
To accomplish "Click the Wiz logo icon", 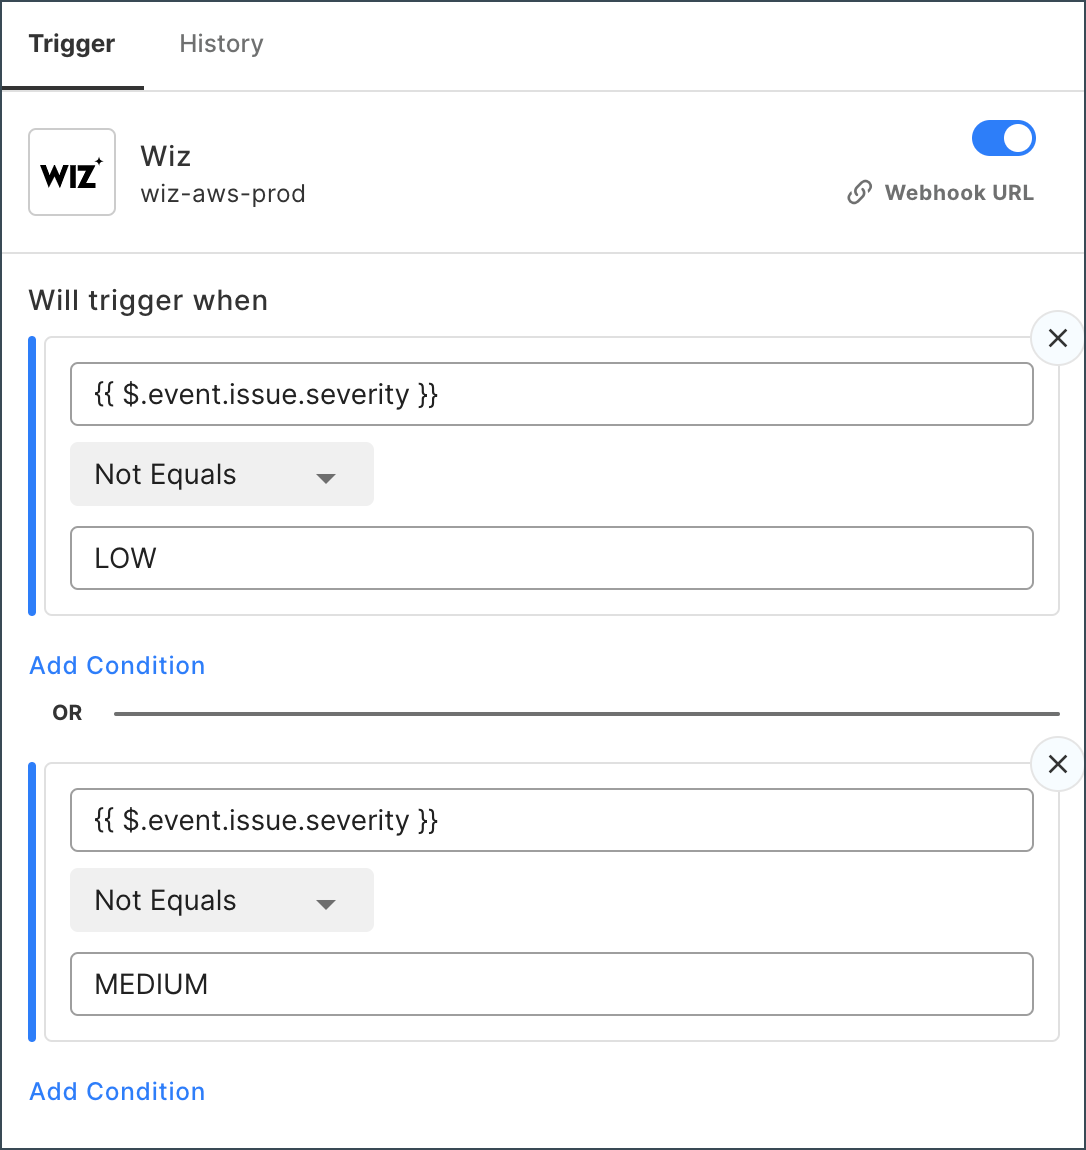I will click(x=72, y=172).
